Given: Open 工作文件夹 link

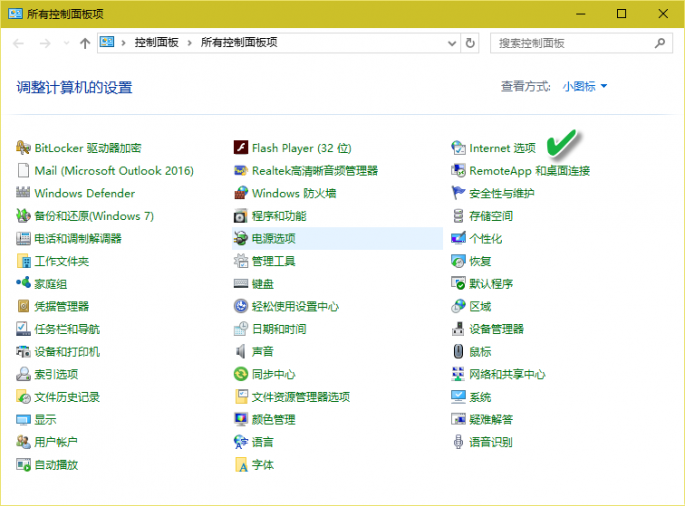Looking at the screenshot, I should point(62,261).
